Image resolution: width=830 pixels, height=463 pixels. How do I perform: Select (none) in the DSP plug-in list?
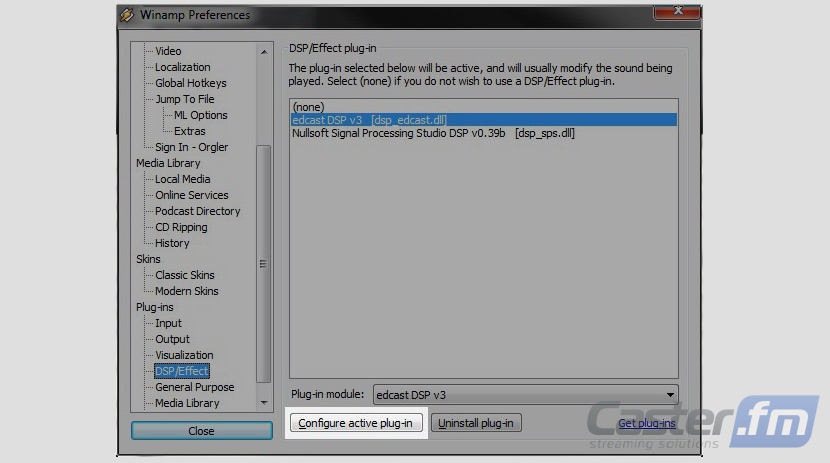pyautogui.click(x=483, y=107)
